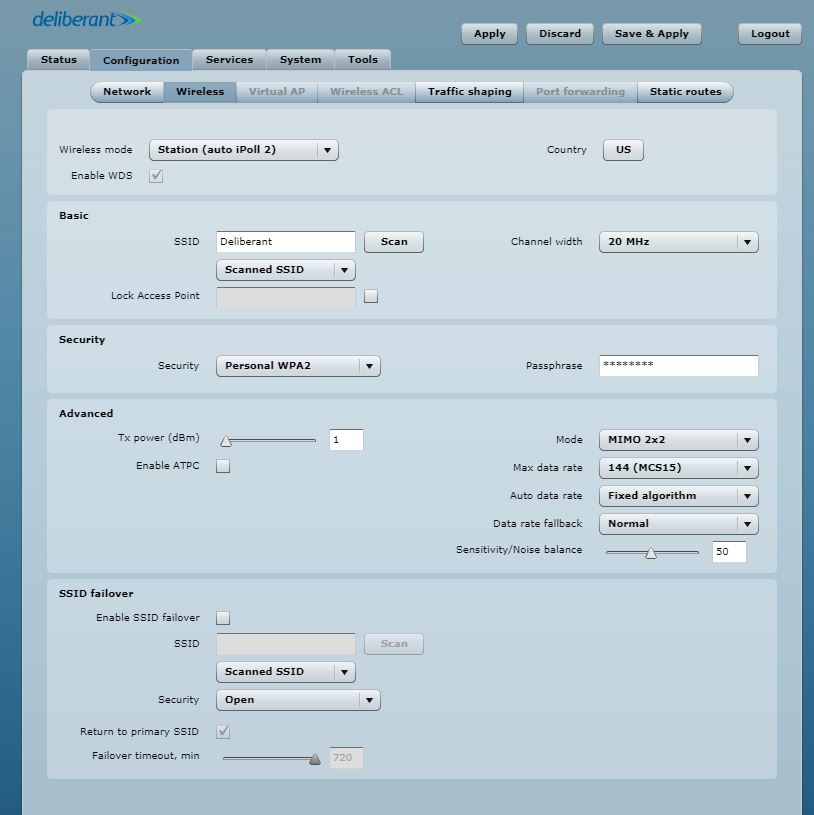This screenshot has height=815, width=814.
Task: Go to Traffic shaping tab
Action: (469, 92)
